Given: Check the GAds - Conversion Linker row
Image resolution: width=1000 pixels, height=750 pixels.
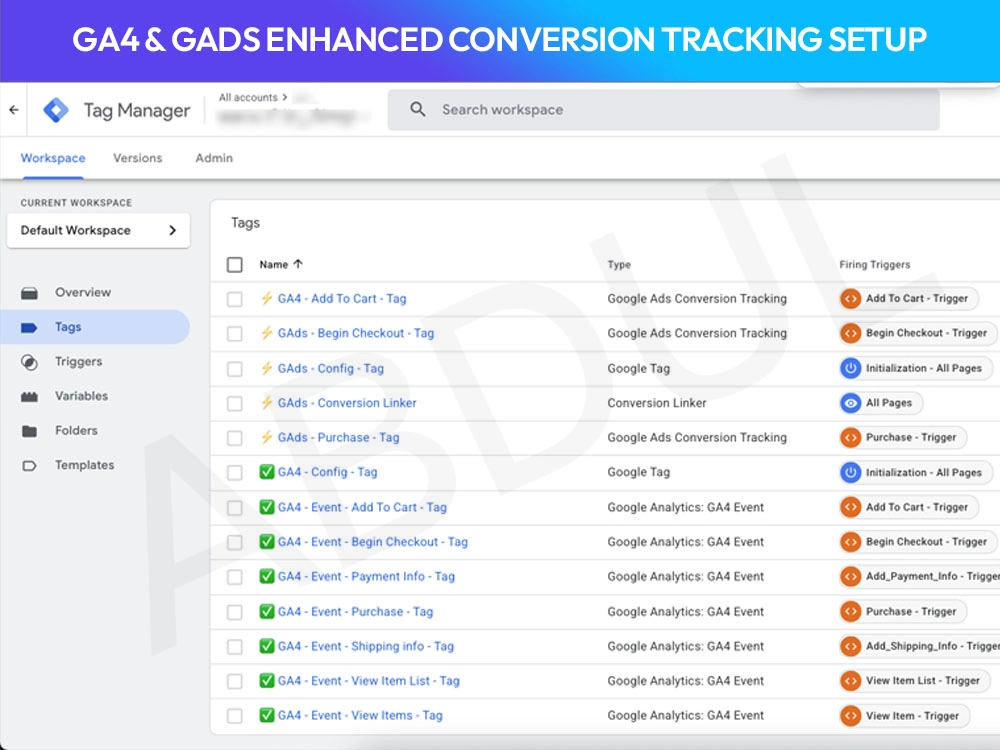Looking at the screenshot, I should [235, 403].
